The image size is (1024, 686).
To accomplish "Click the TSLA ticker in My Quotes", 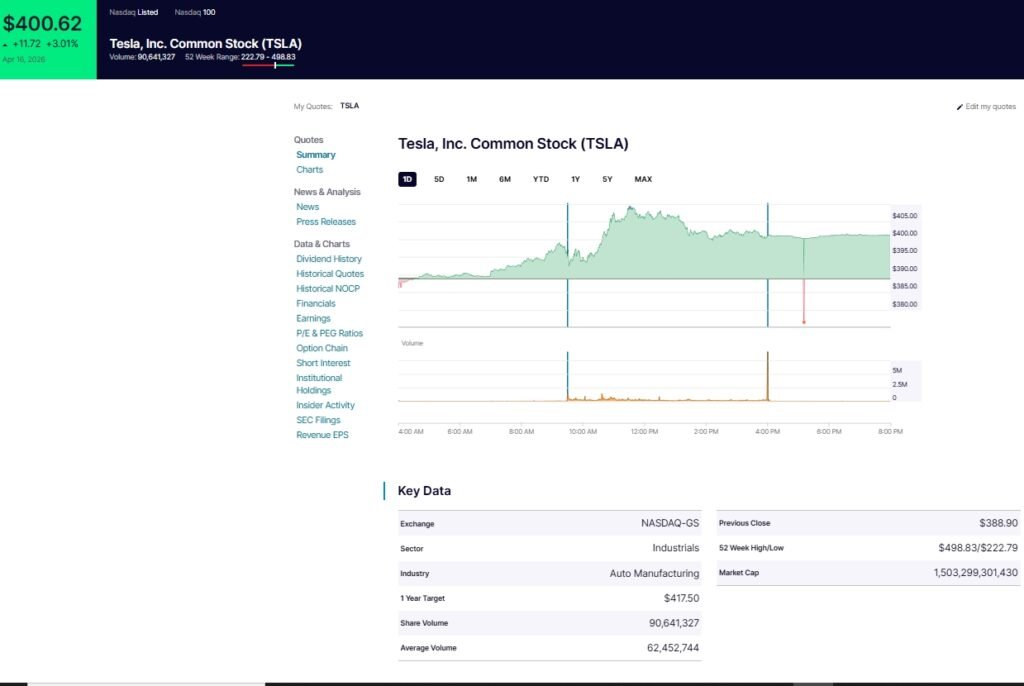I will point(349,106).
